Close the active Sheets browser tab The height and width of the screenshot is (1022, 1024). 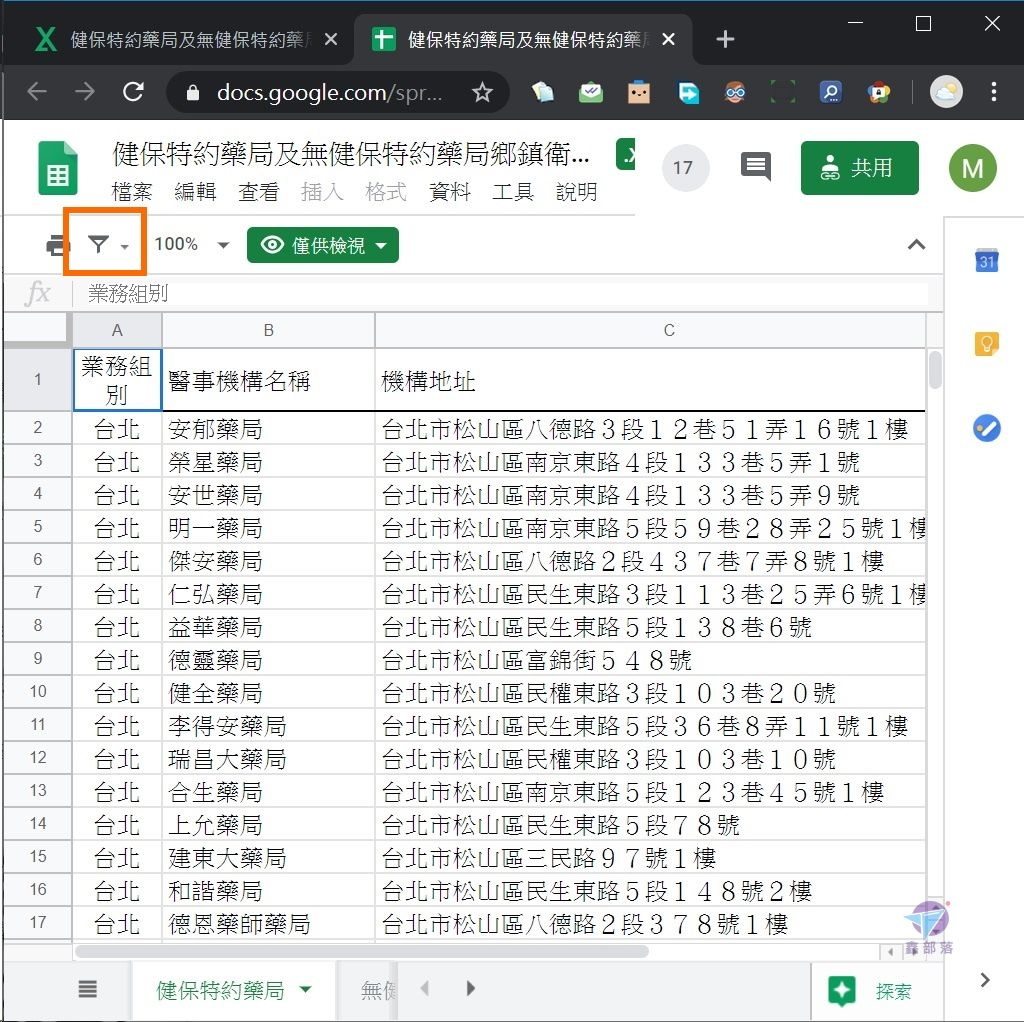coord(668,39)
